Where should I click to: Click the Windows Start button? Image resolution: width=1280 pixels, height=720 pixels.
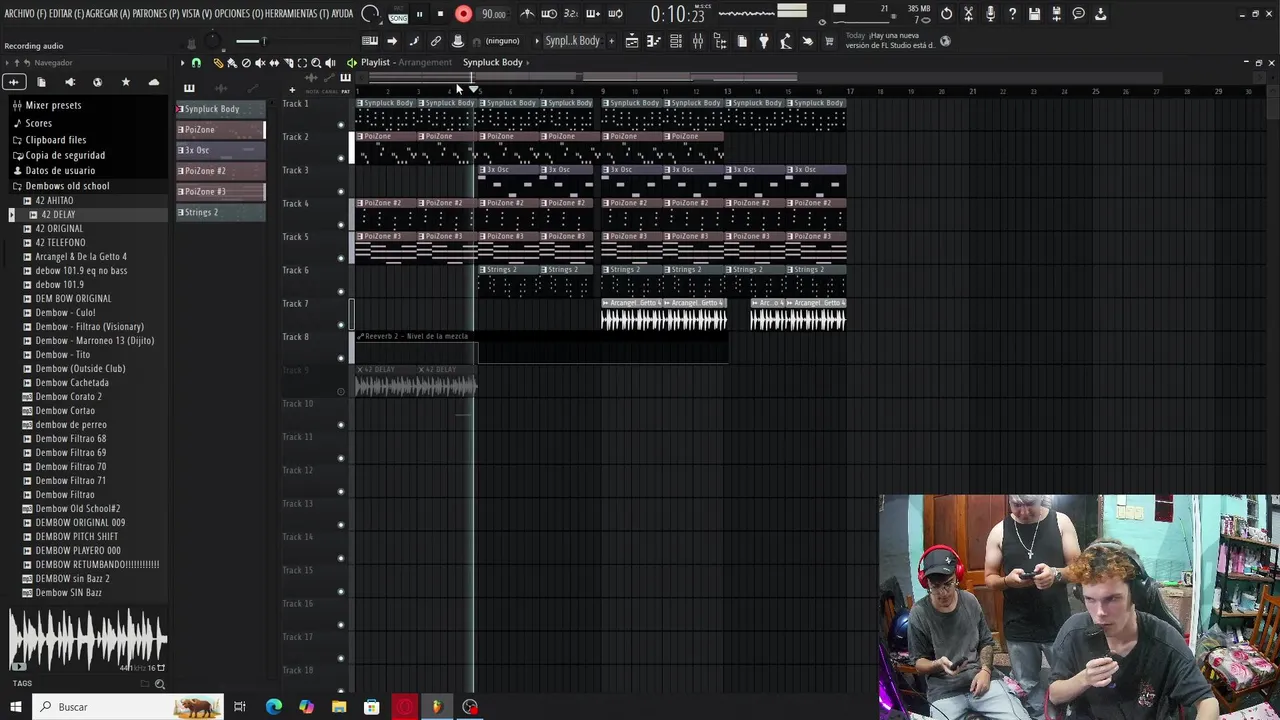pyautogui.click(x=16, y=707)
